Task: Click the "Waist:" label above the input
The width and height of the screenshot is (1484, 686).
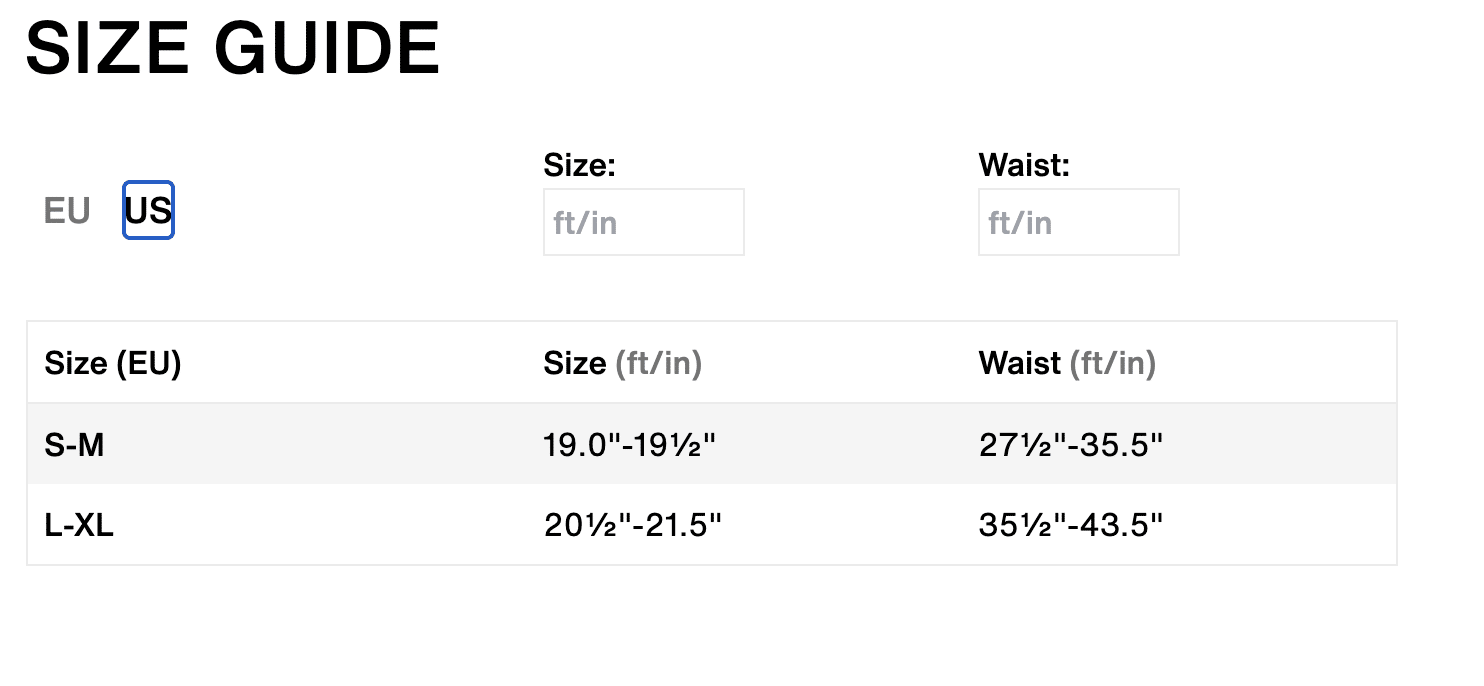Action: coord(1024,165)
